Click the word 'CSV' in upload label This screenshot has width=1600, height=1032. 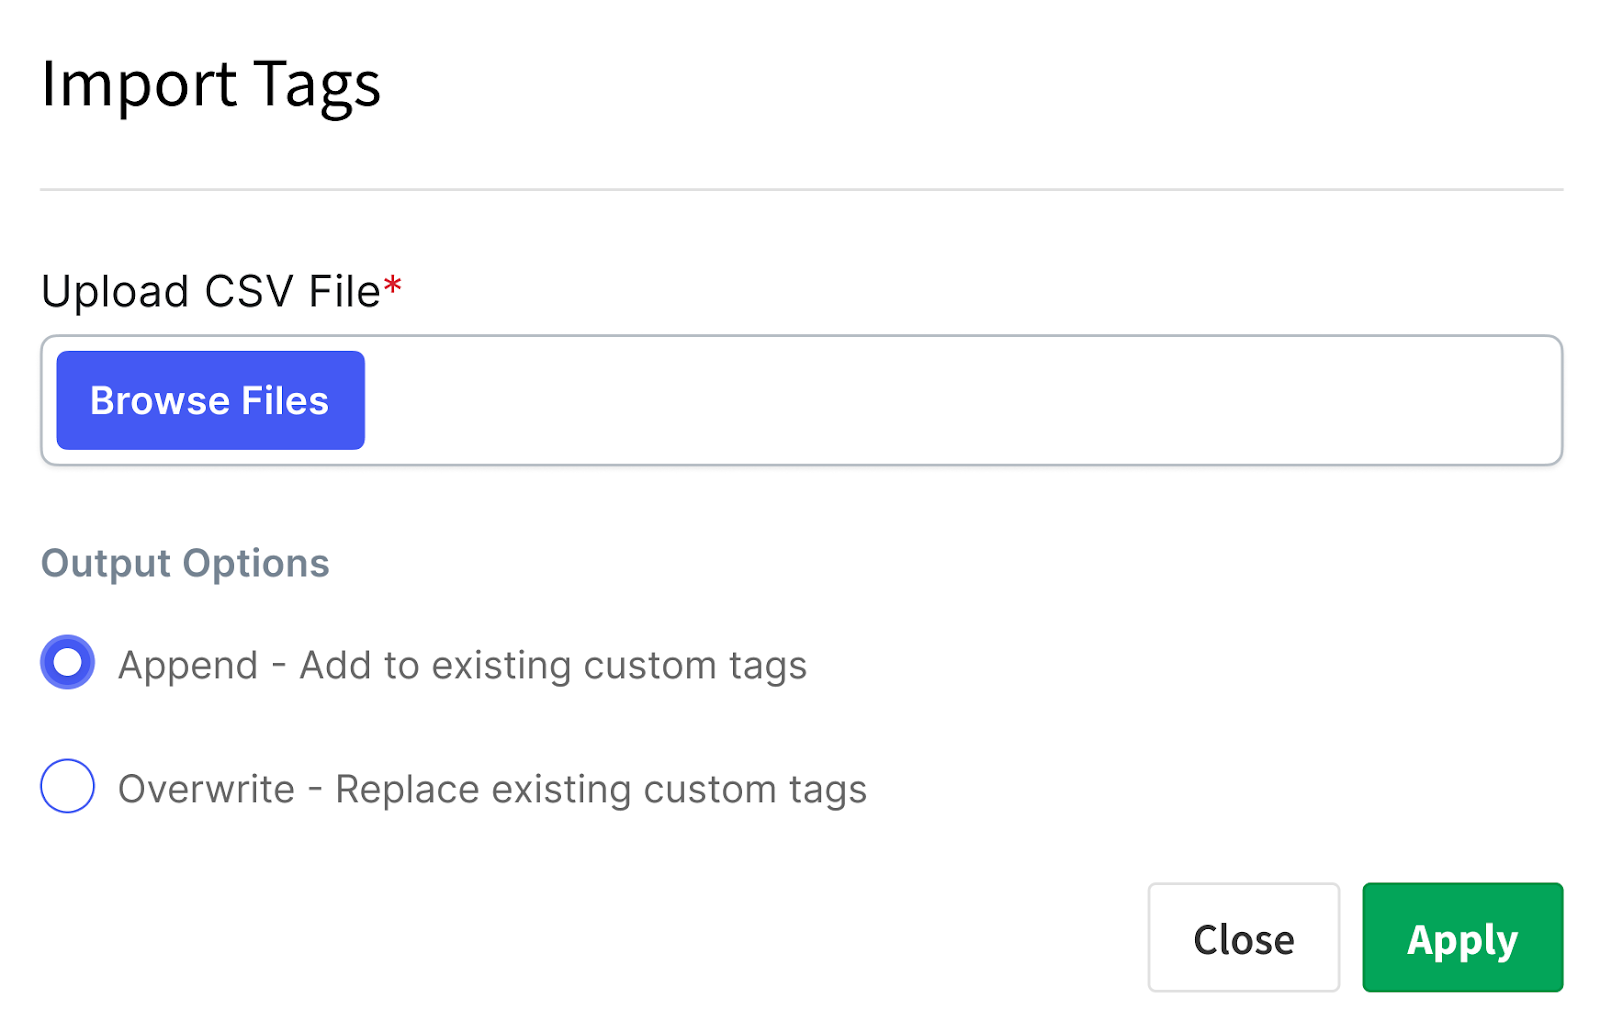pyautogui.click(x=249, y=292)
